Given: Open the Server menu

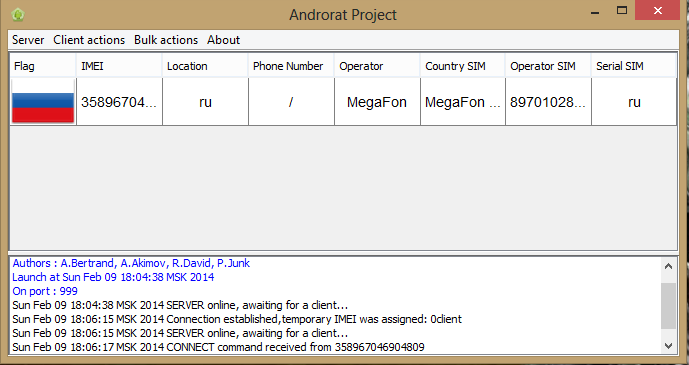Looking at the screenshot, I should pyautogui.click(x=28, y=40).
